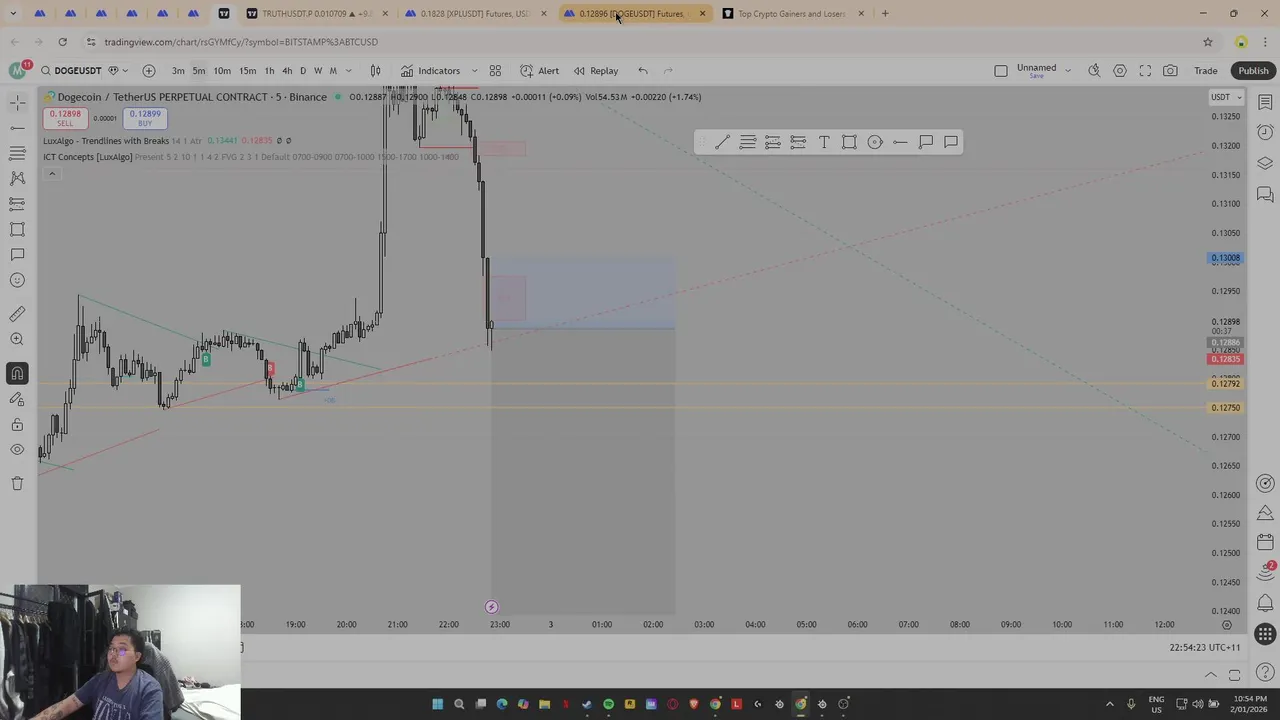Expand the Unnamed layout dropdown
Viewport: 1280px width, 720px height.
pos(1068,71)
